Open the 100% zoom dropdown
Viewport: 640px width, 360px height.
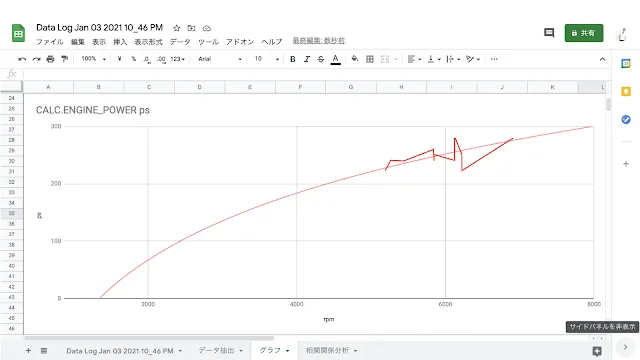click(93, 59)
